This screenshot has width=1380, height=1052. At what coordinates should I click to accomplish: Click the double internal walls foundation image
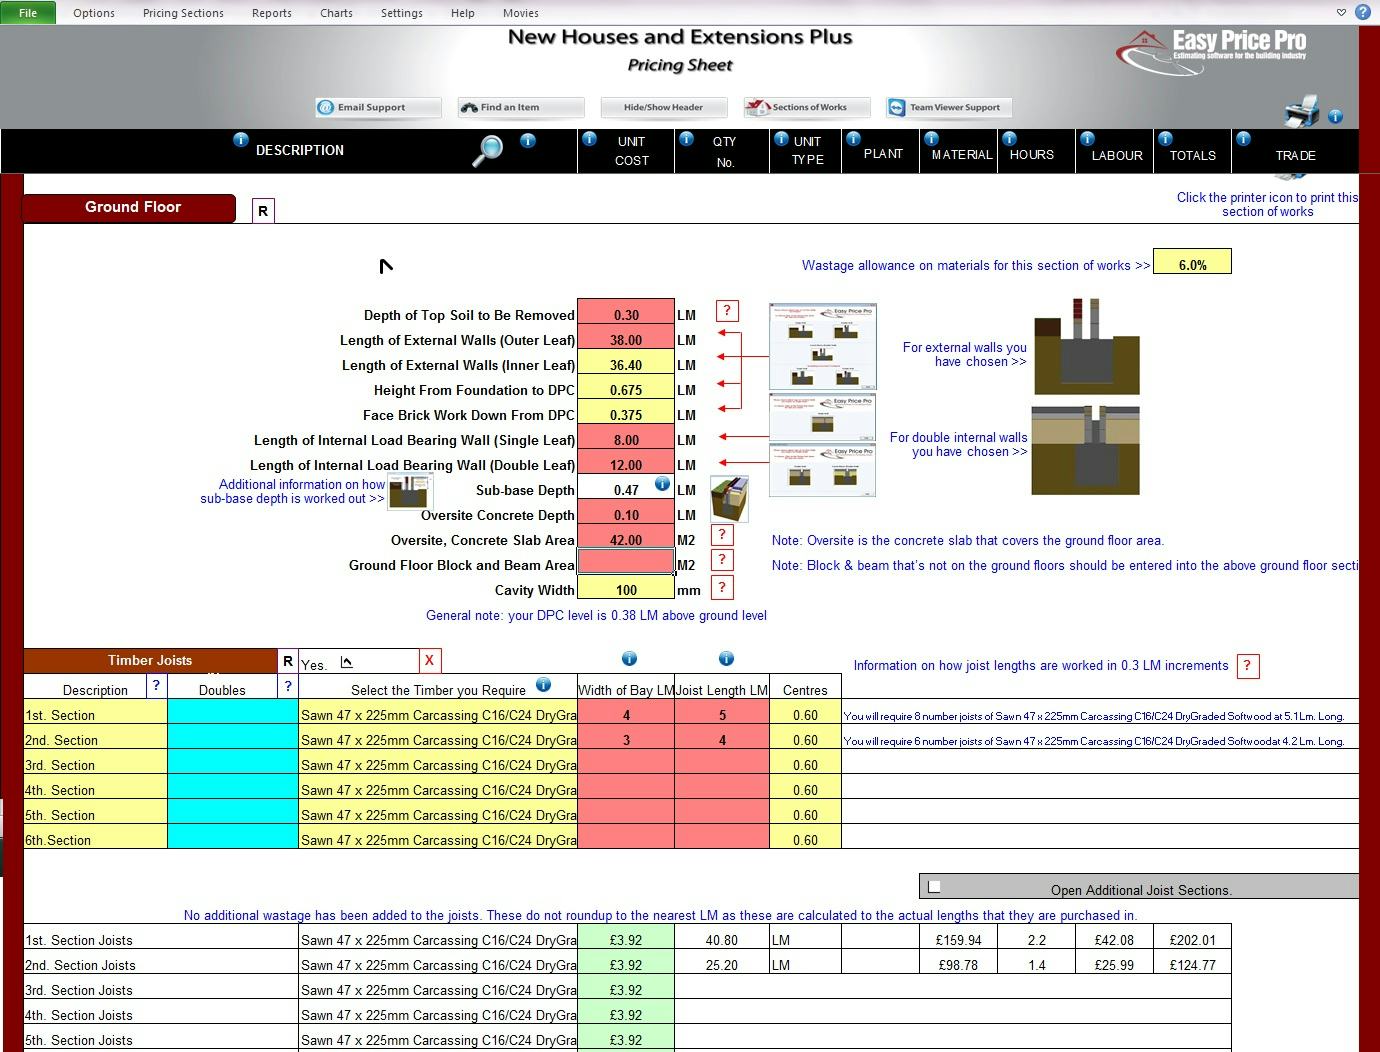pyautogui.click(x=1086, y=449)
